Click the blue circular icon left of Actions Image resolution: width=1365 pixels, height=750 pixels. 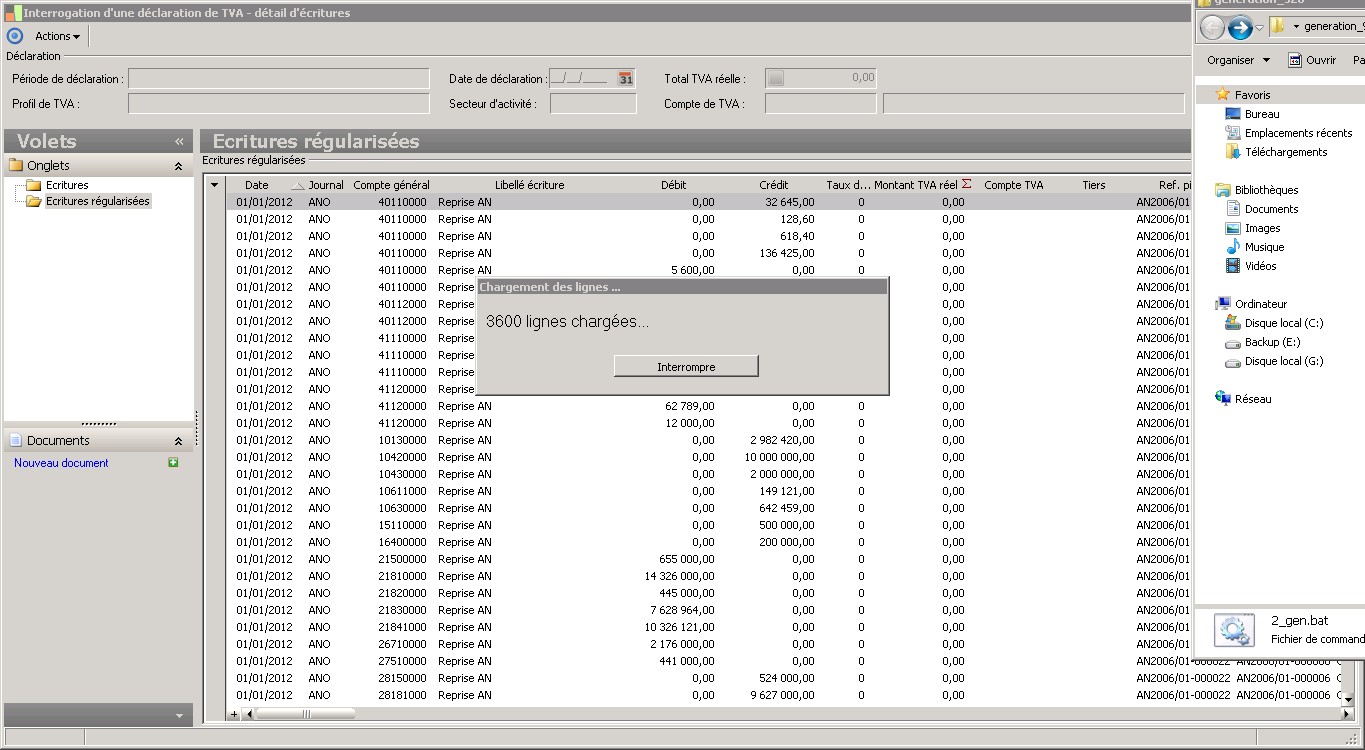14,36
